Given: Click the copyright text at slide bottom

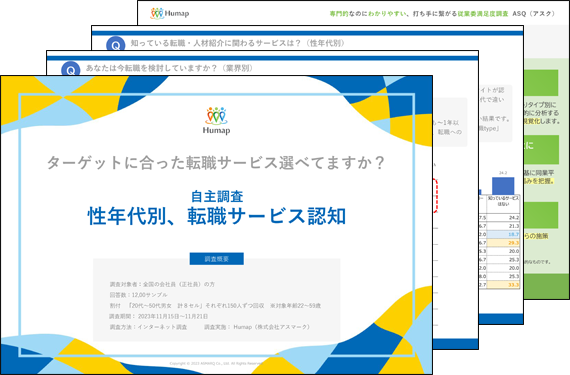Looking at the screenshot, I should (216, 363).
